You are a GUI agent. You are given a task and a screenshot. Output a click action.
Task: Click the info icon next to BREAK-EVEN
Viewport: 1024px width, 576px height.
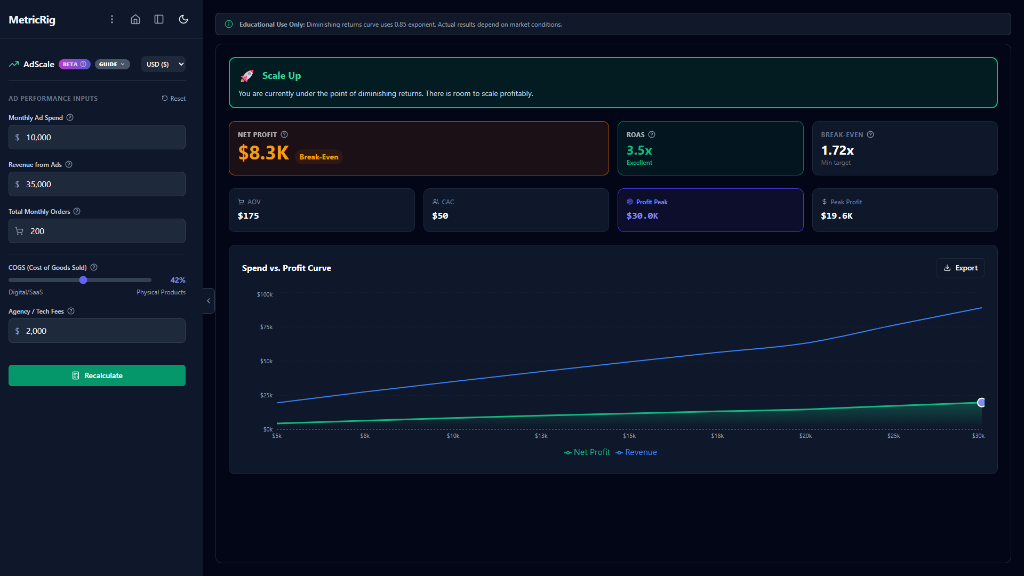pyautogui.click(x=870, y=134)
